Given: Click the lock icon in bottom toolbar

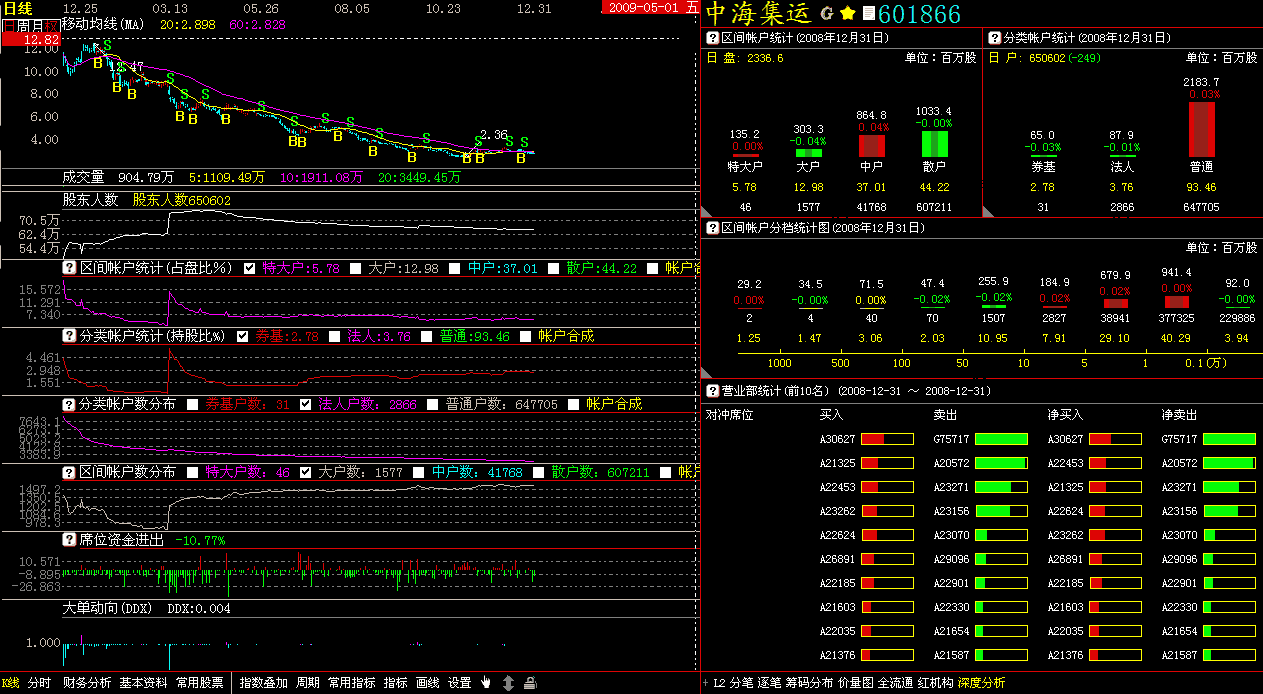Looking at the screenshot, I should tap(530, 683).
